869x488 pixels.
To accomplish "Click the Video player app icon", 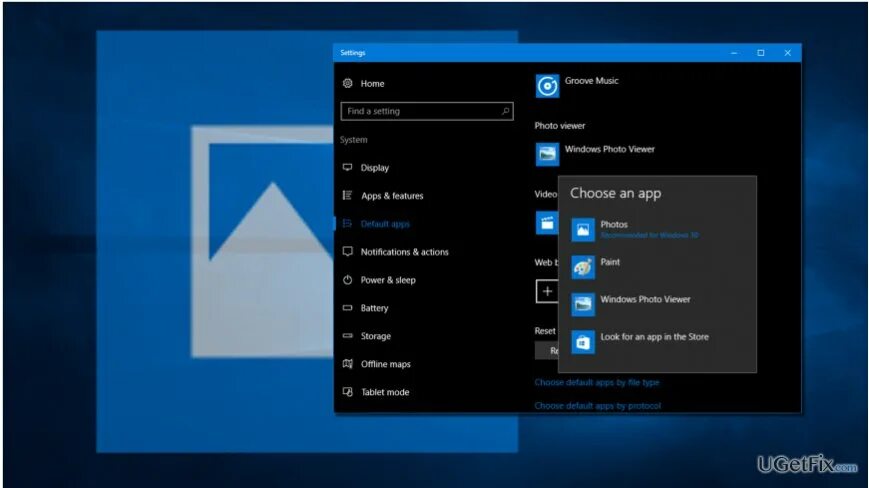I will tap(546, 223).
